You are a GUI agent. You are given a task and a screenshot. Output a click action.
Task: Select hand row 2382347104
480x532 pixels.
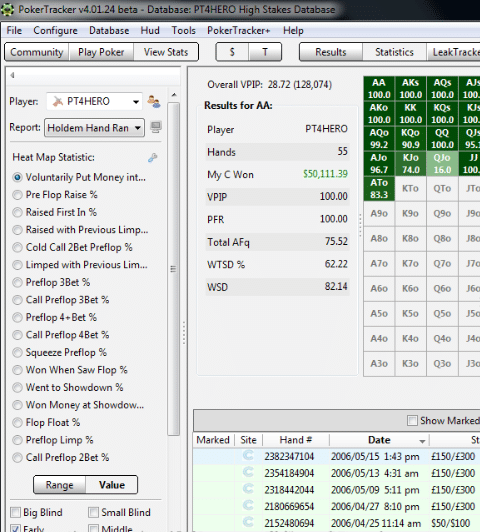click(x=336, y=456)
